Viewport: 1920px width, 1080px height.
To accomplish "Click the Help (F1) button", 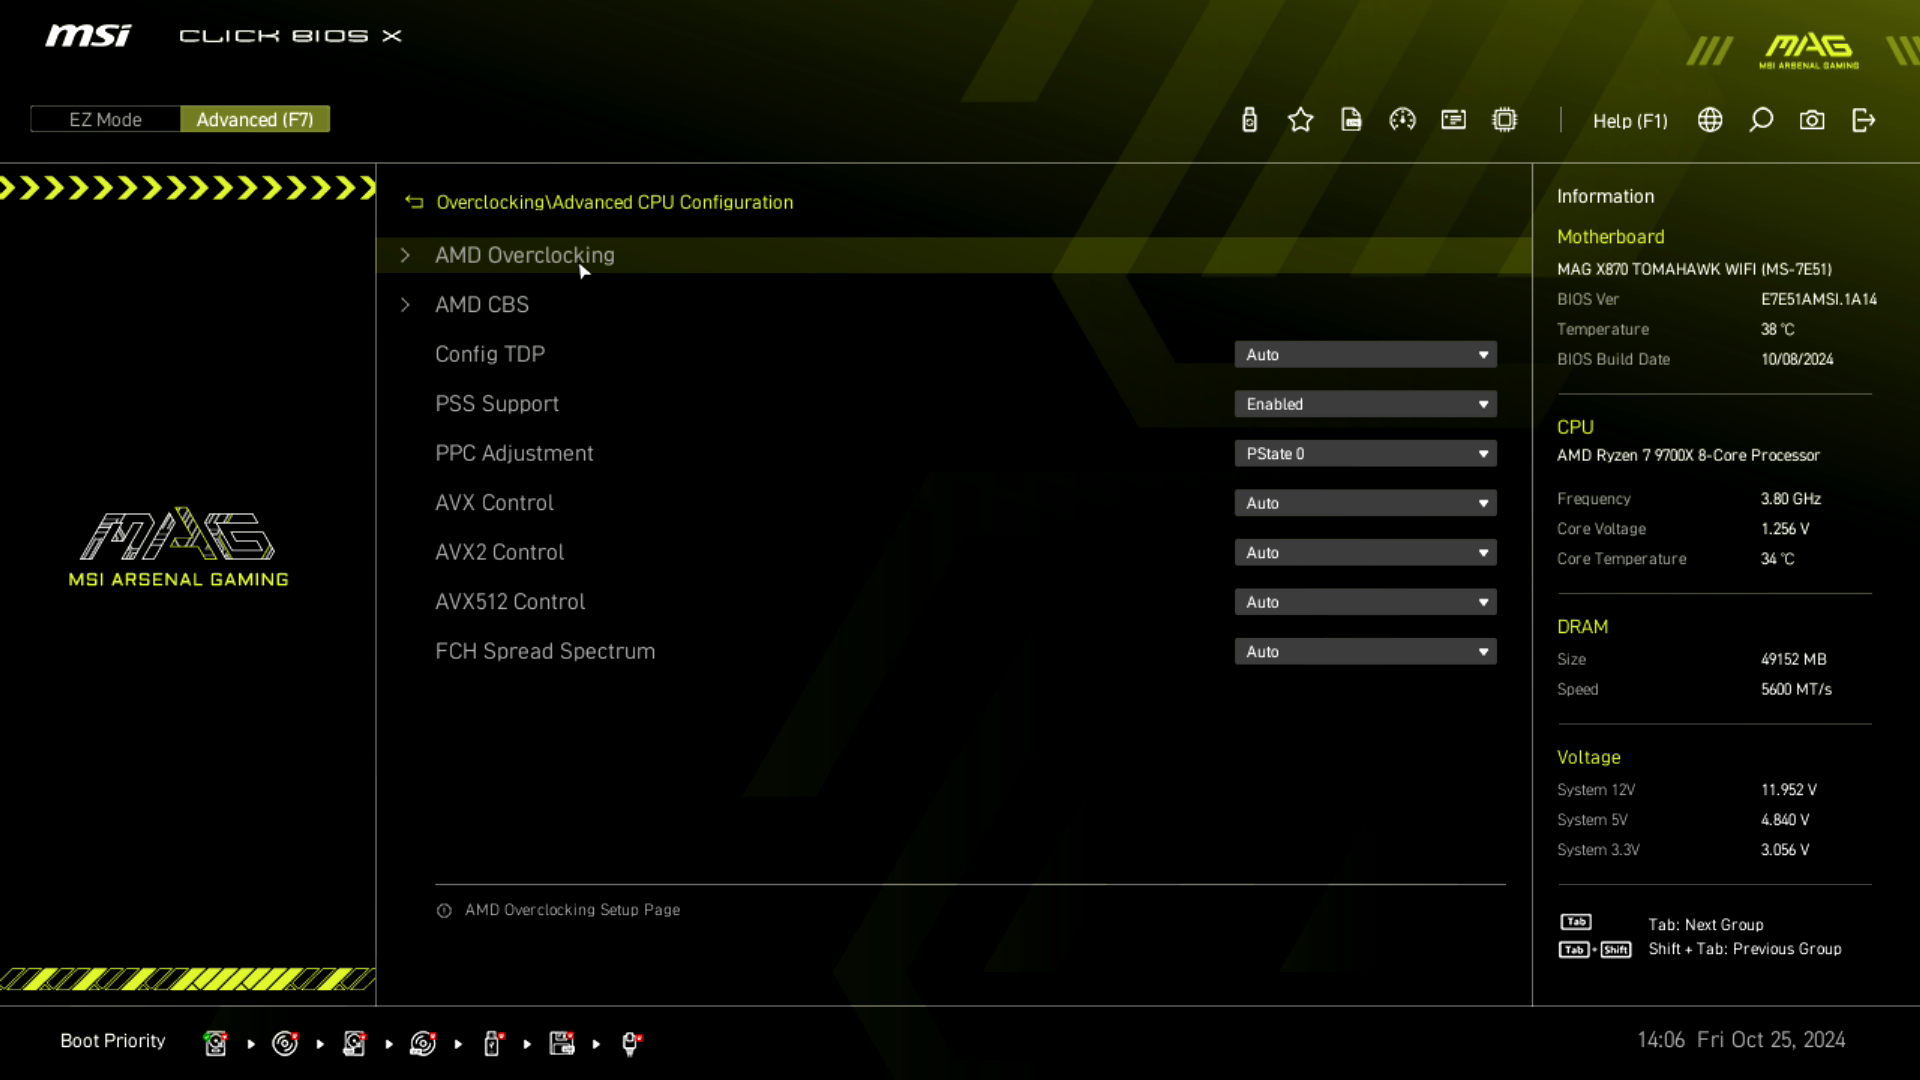I will (1630, 121).
